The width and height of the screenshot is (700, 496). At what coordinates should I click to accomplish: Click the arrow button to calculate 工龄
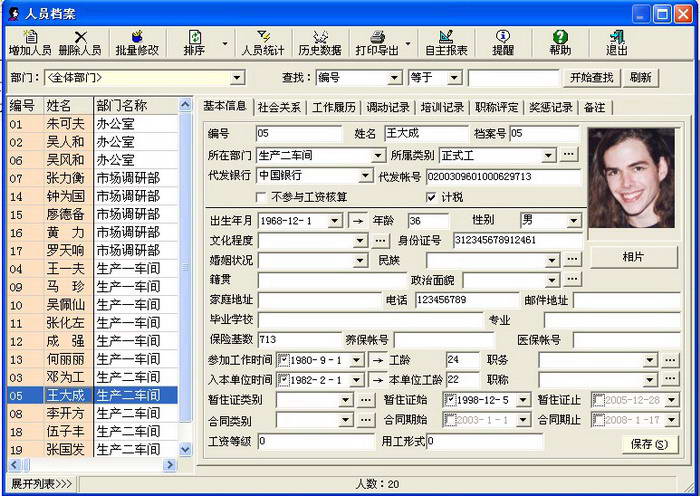click(378, 360)
